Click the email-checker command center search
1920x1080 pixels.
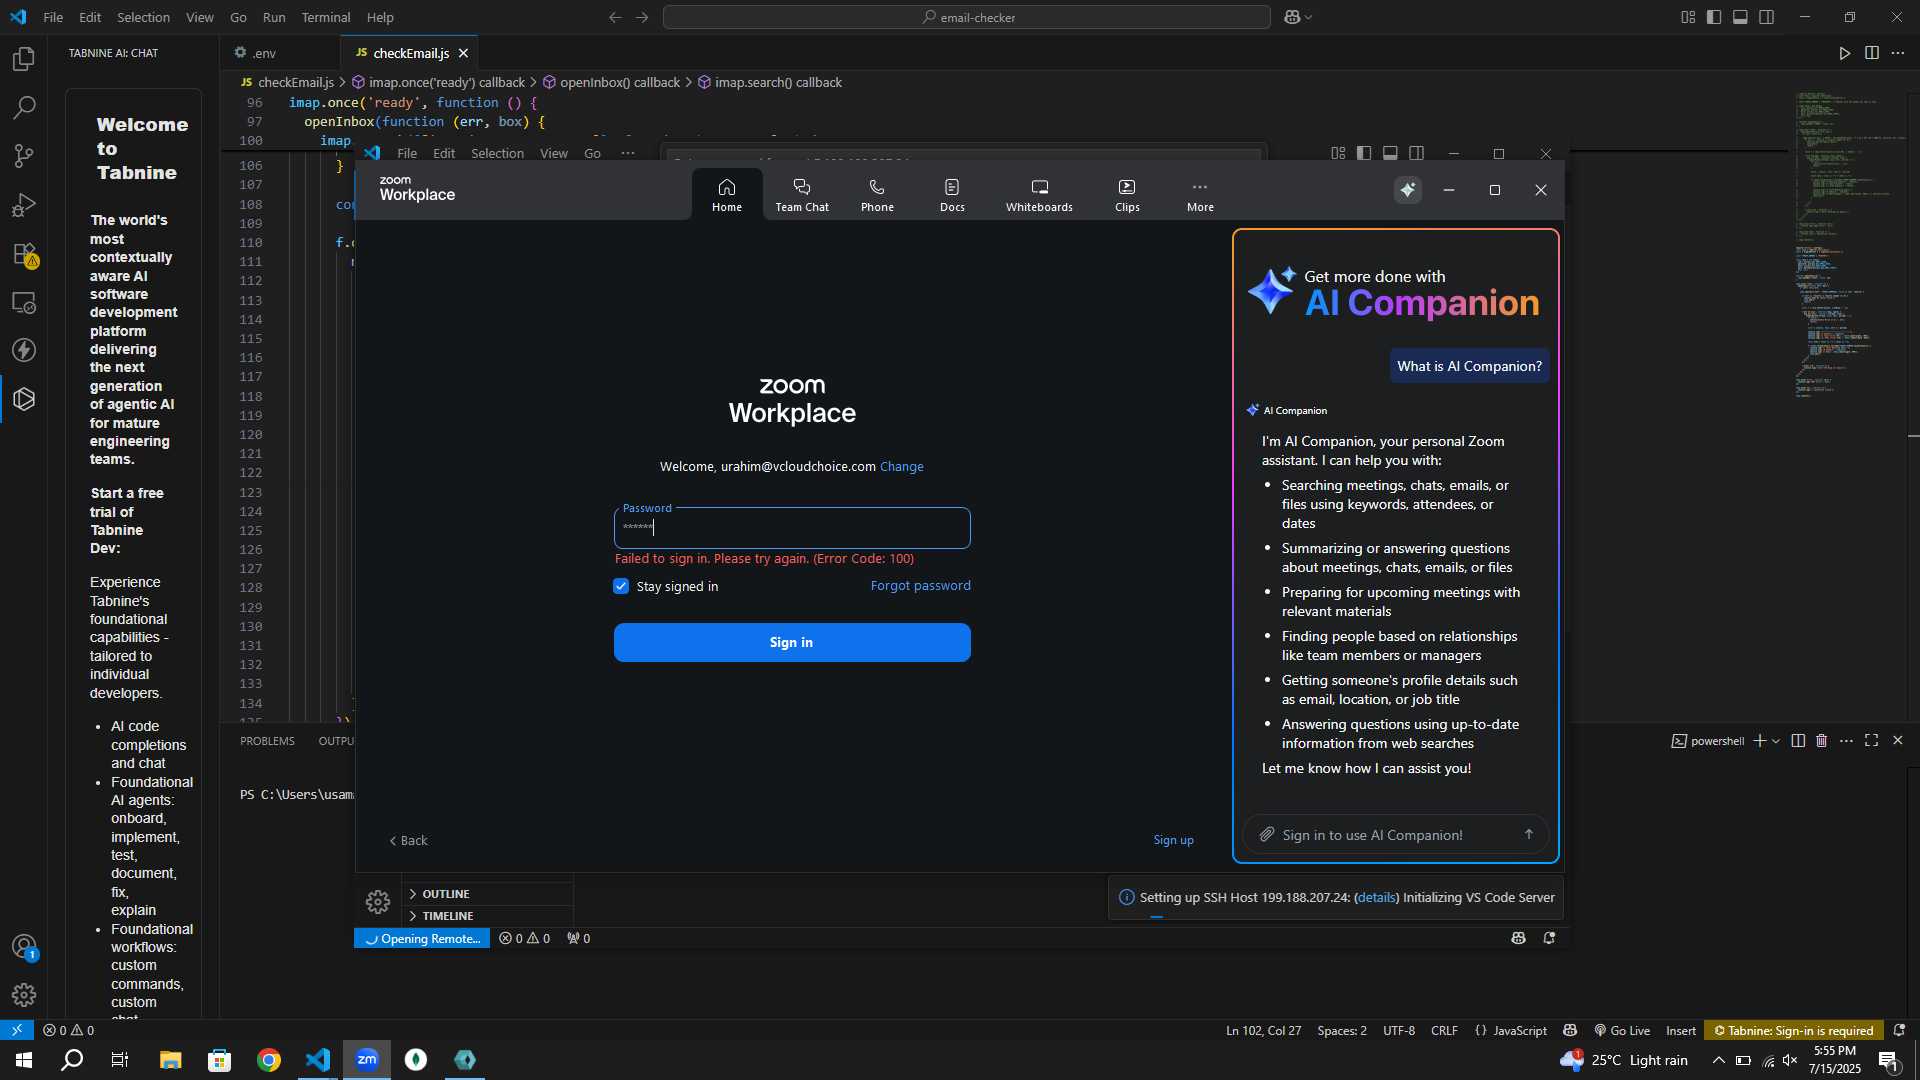tap(967, 17)
